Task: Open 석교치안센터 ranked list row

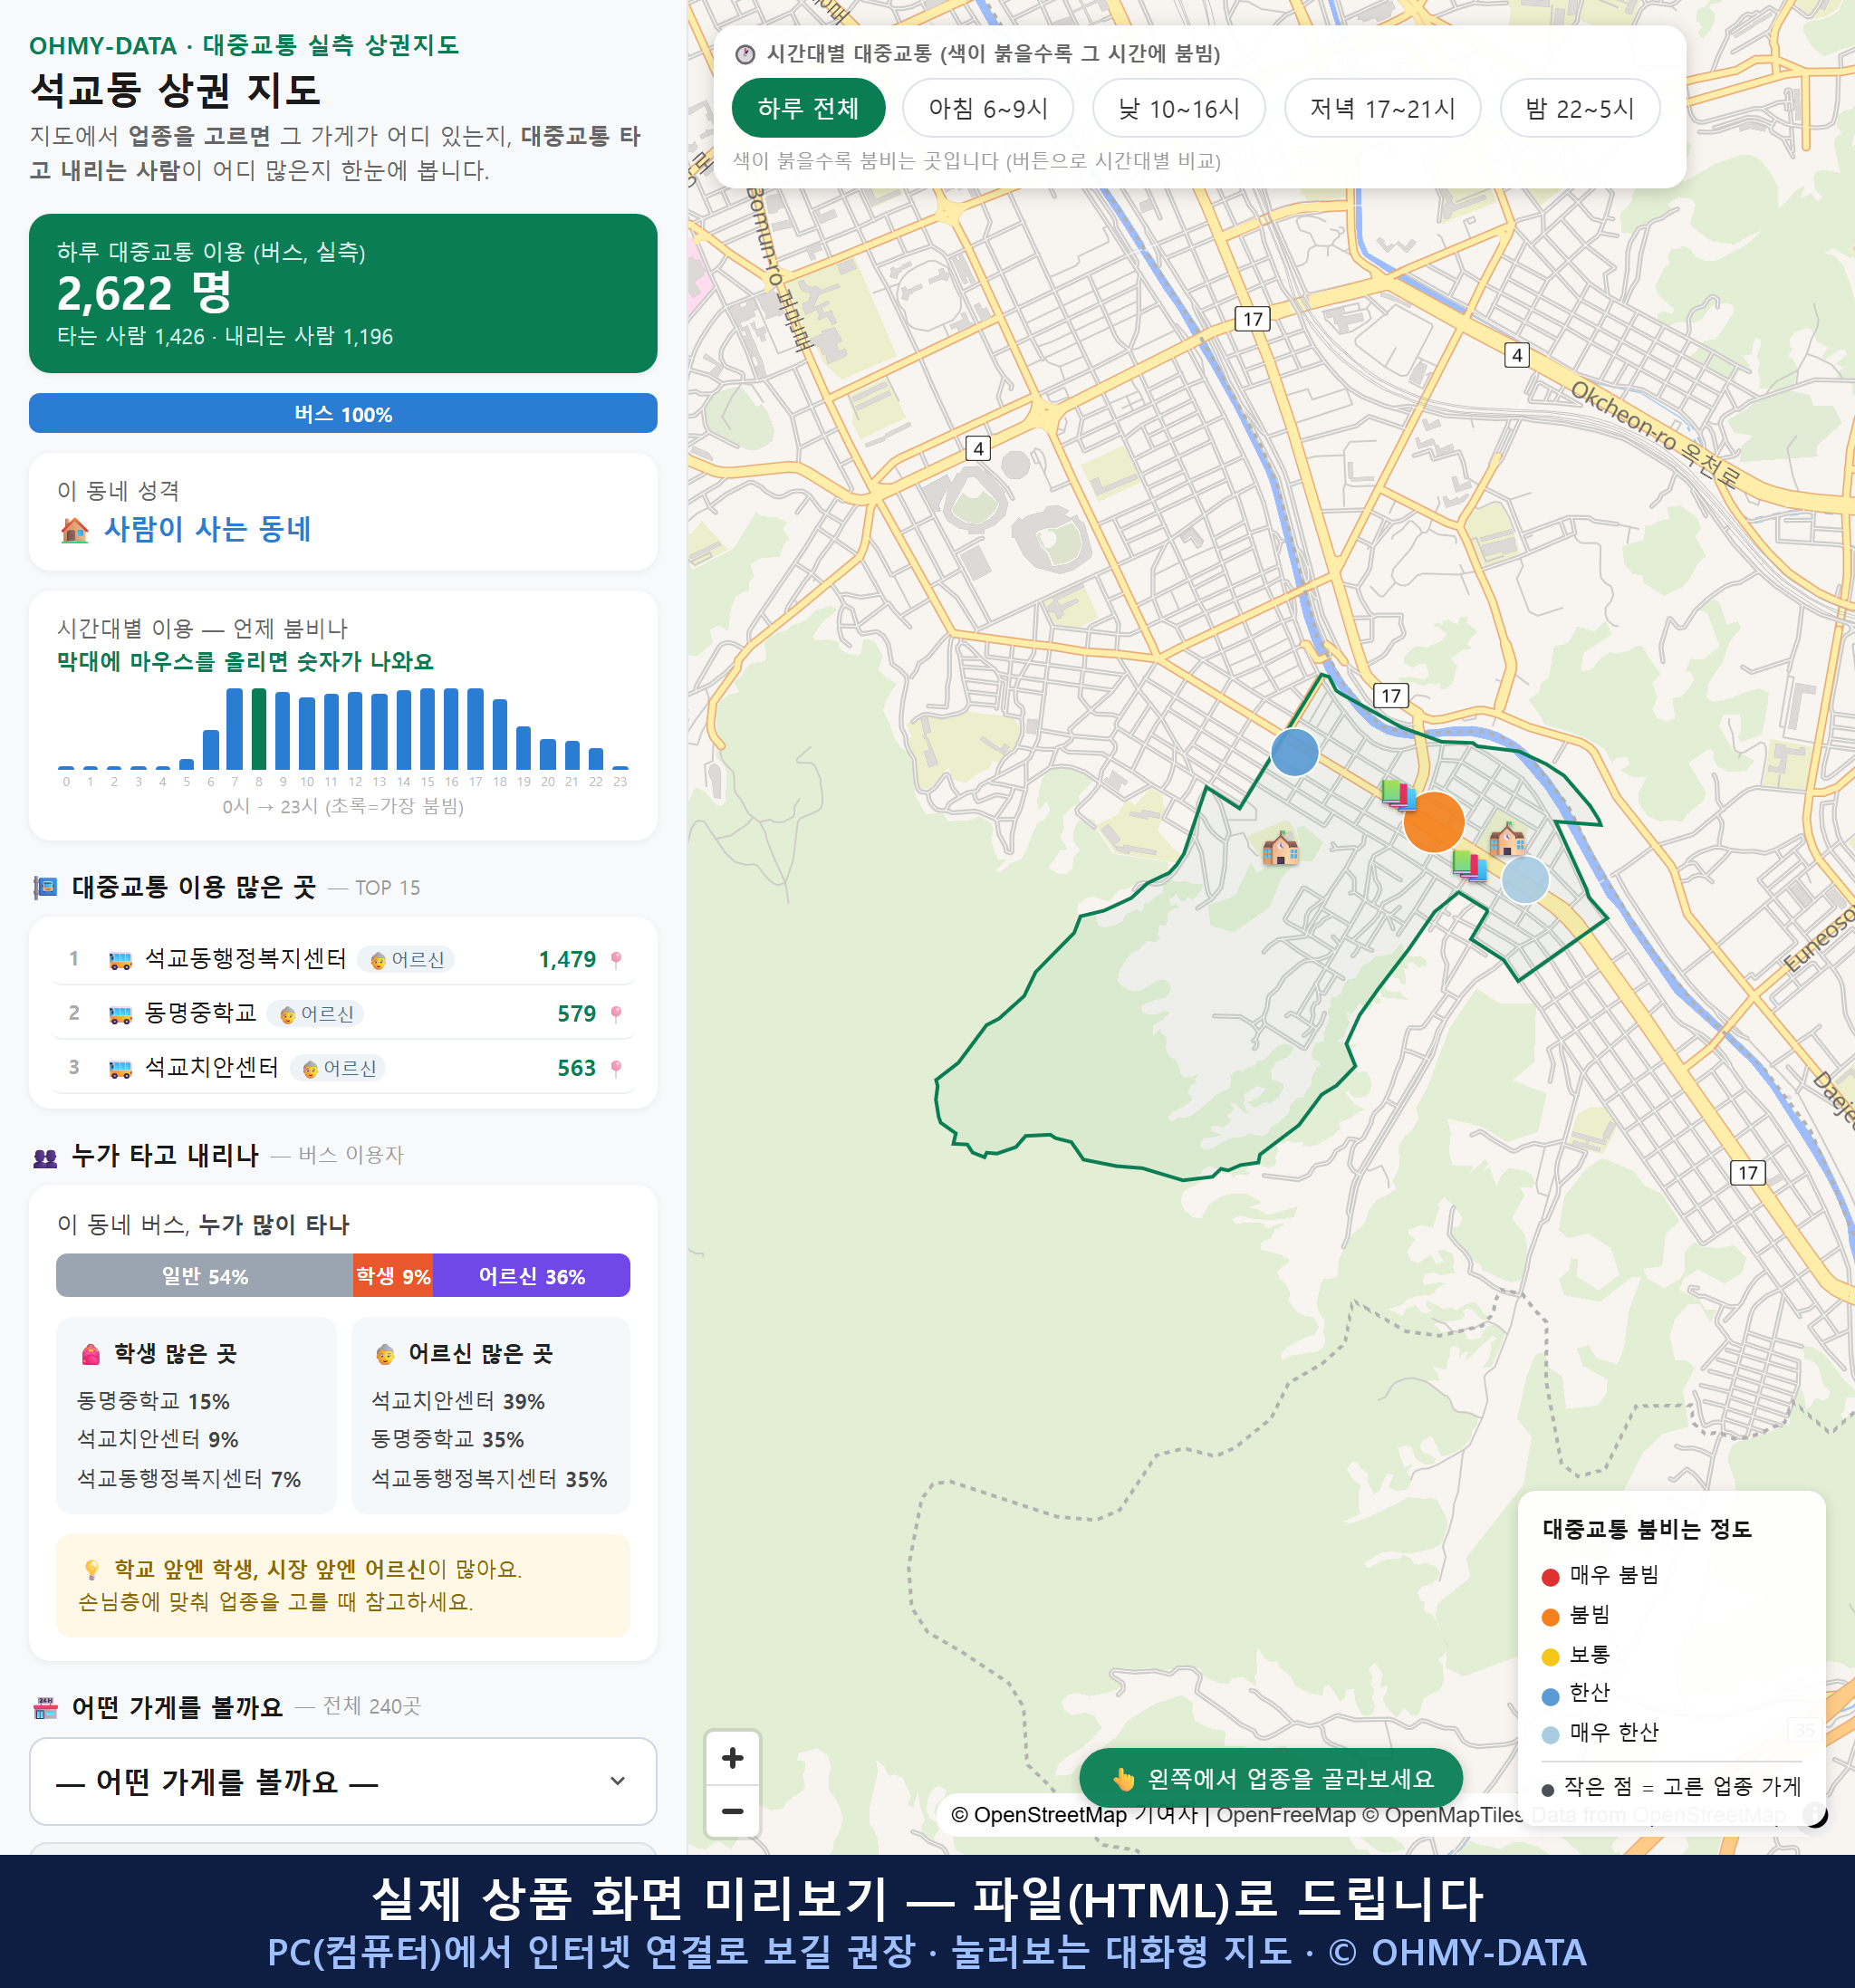Action: pos(343,1067)
